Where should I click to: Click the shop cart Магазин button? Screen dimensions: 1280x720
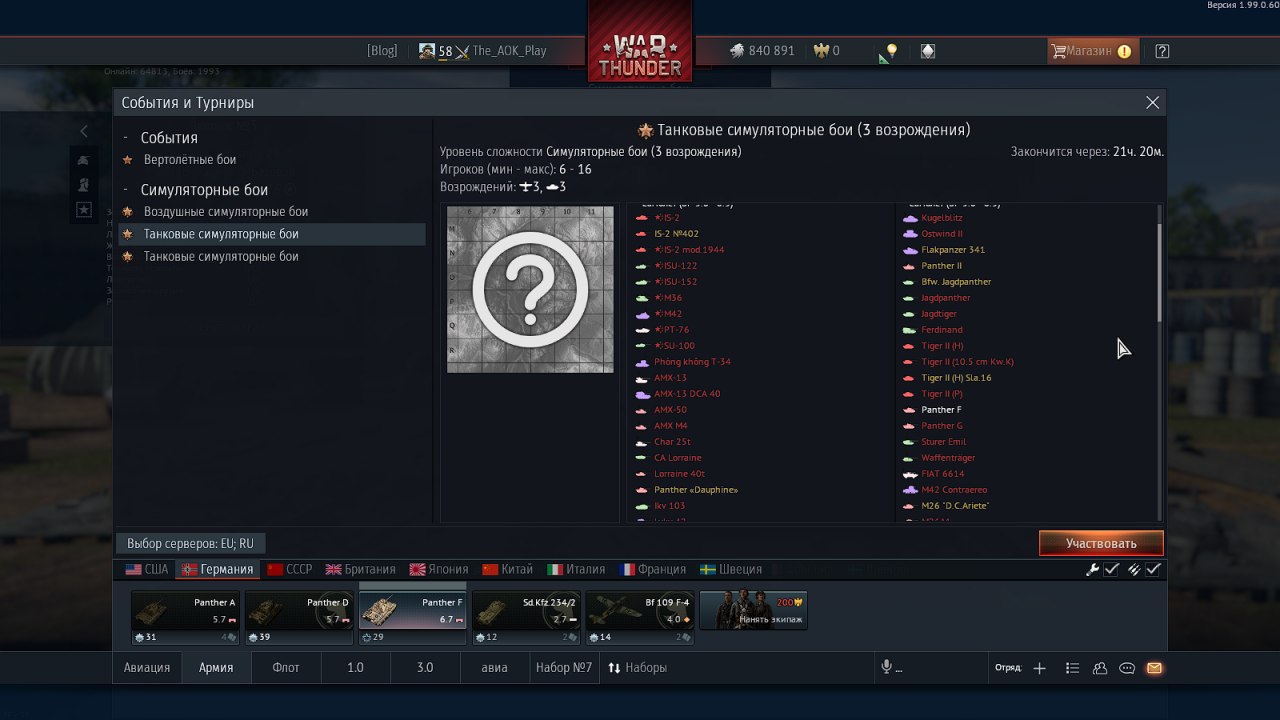pyautogui.click(x=1092, y=51)
